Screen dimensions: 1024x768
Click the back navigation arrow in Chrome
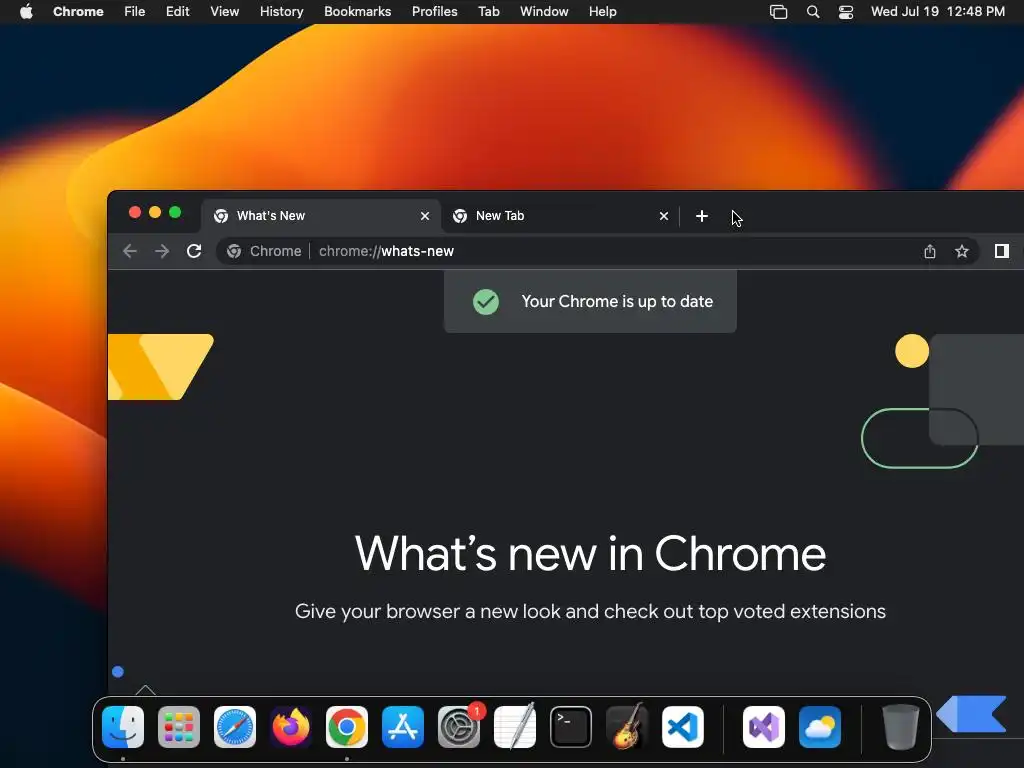(129, 251)
